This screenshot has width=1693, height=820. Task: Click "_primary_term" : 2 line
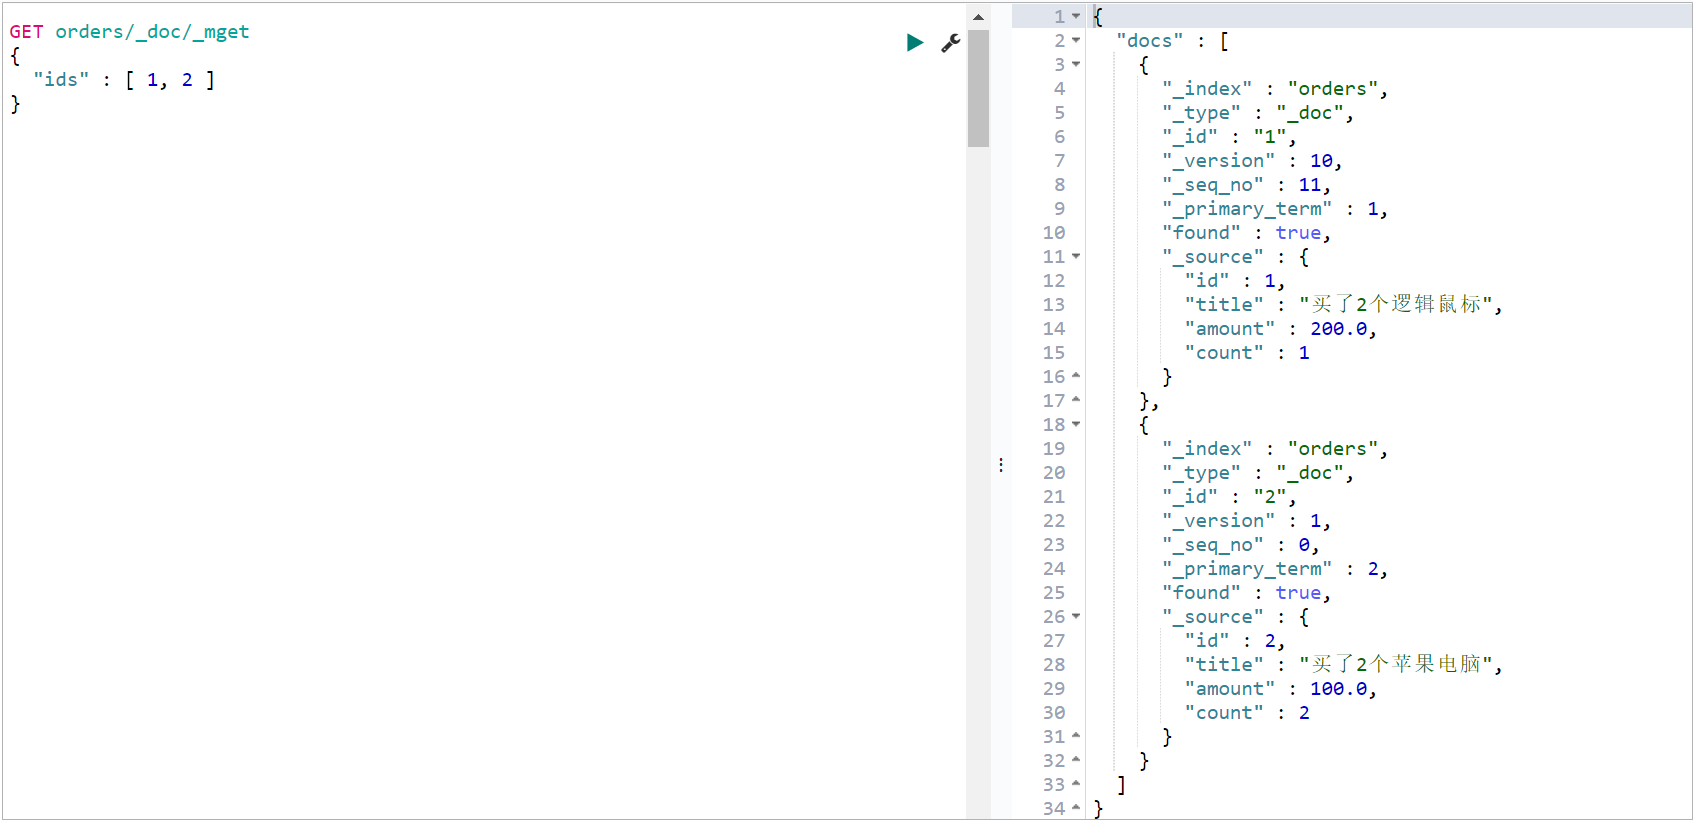pyautogui.click(x=1275, y=569)
